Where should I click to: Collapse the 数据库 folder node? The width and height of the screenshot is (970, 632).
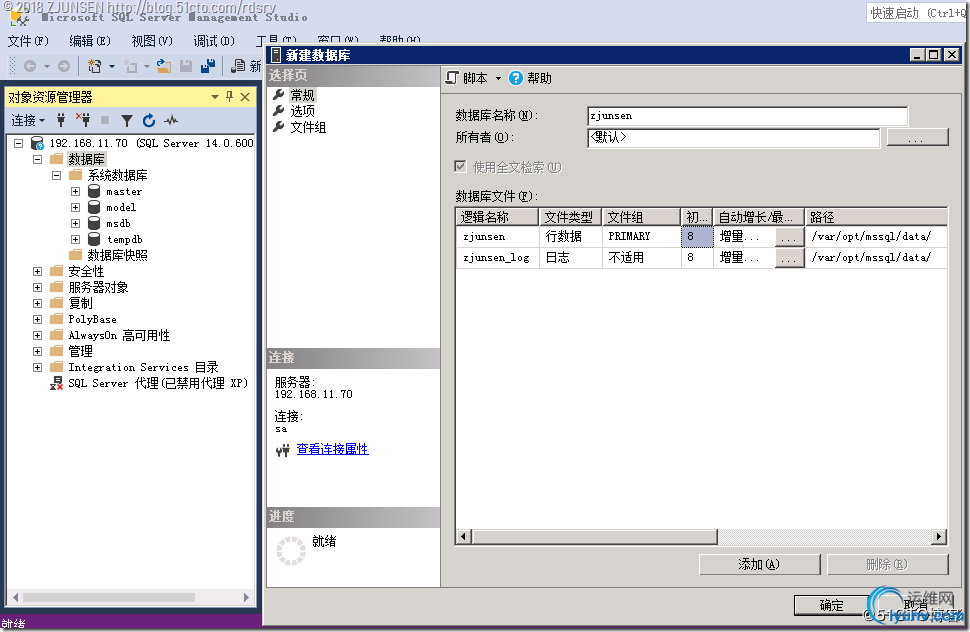(x=38, y=160)
